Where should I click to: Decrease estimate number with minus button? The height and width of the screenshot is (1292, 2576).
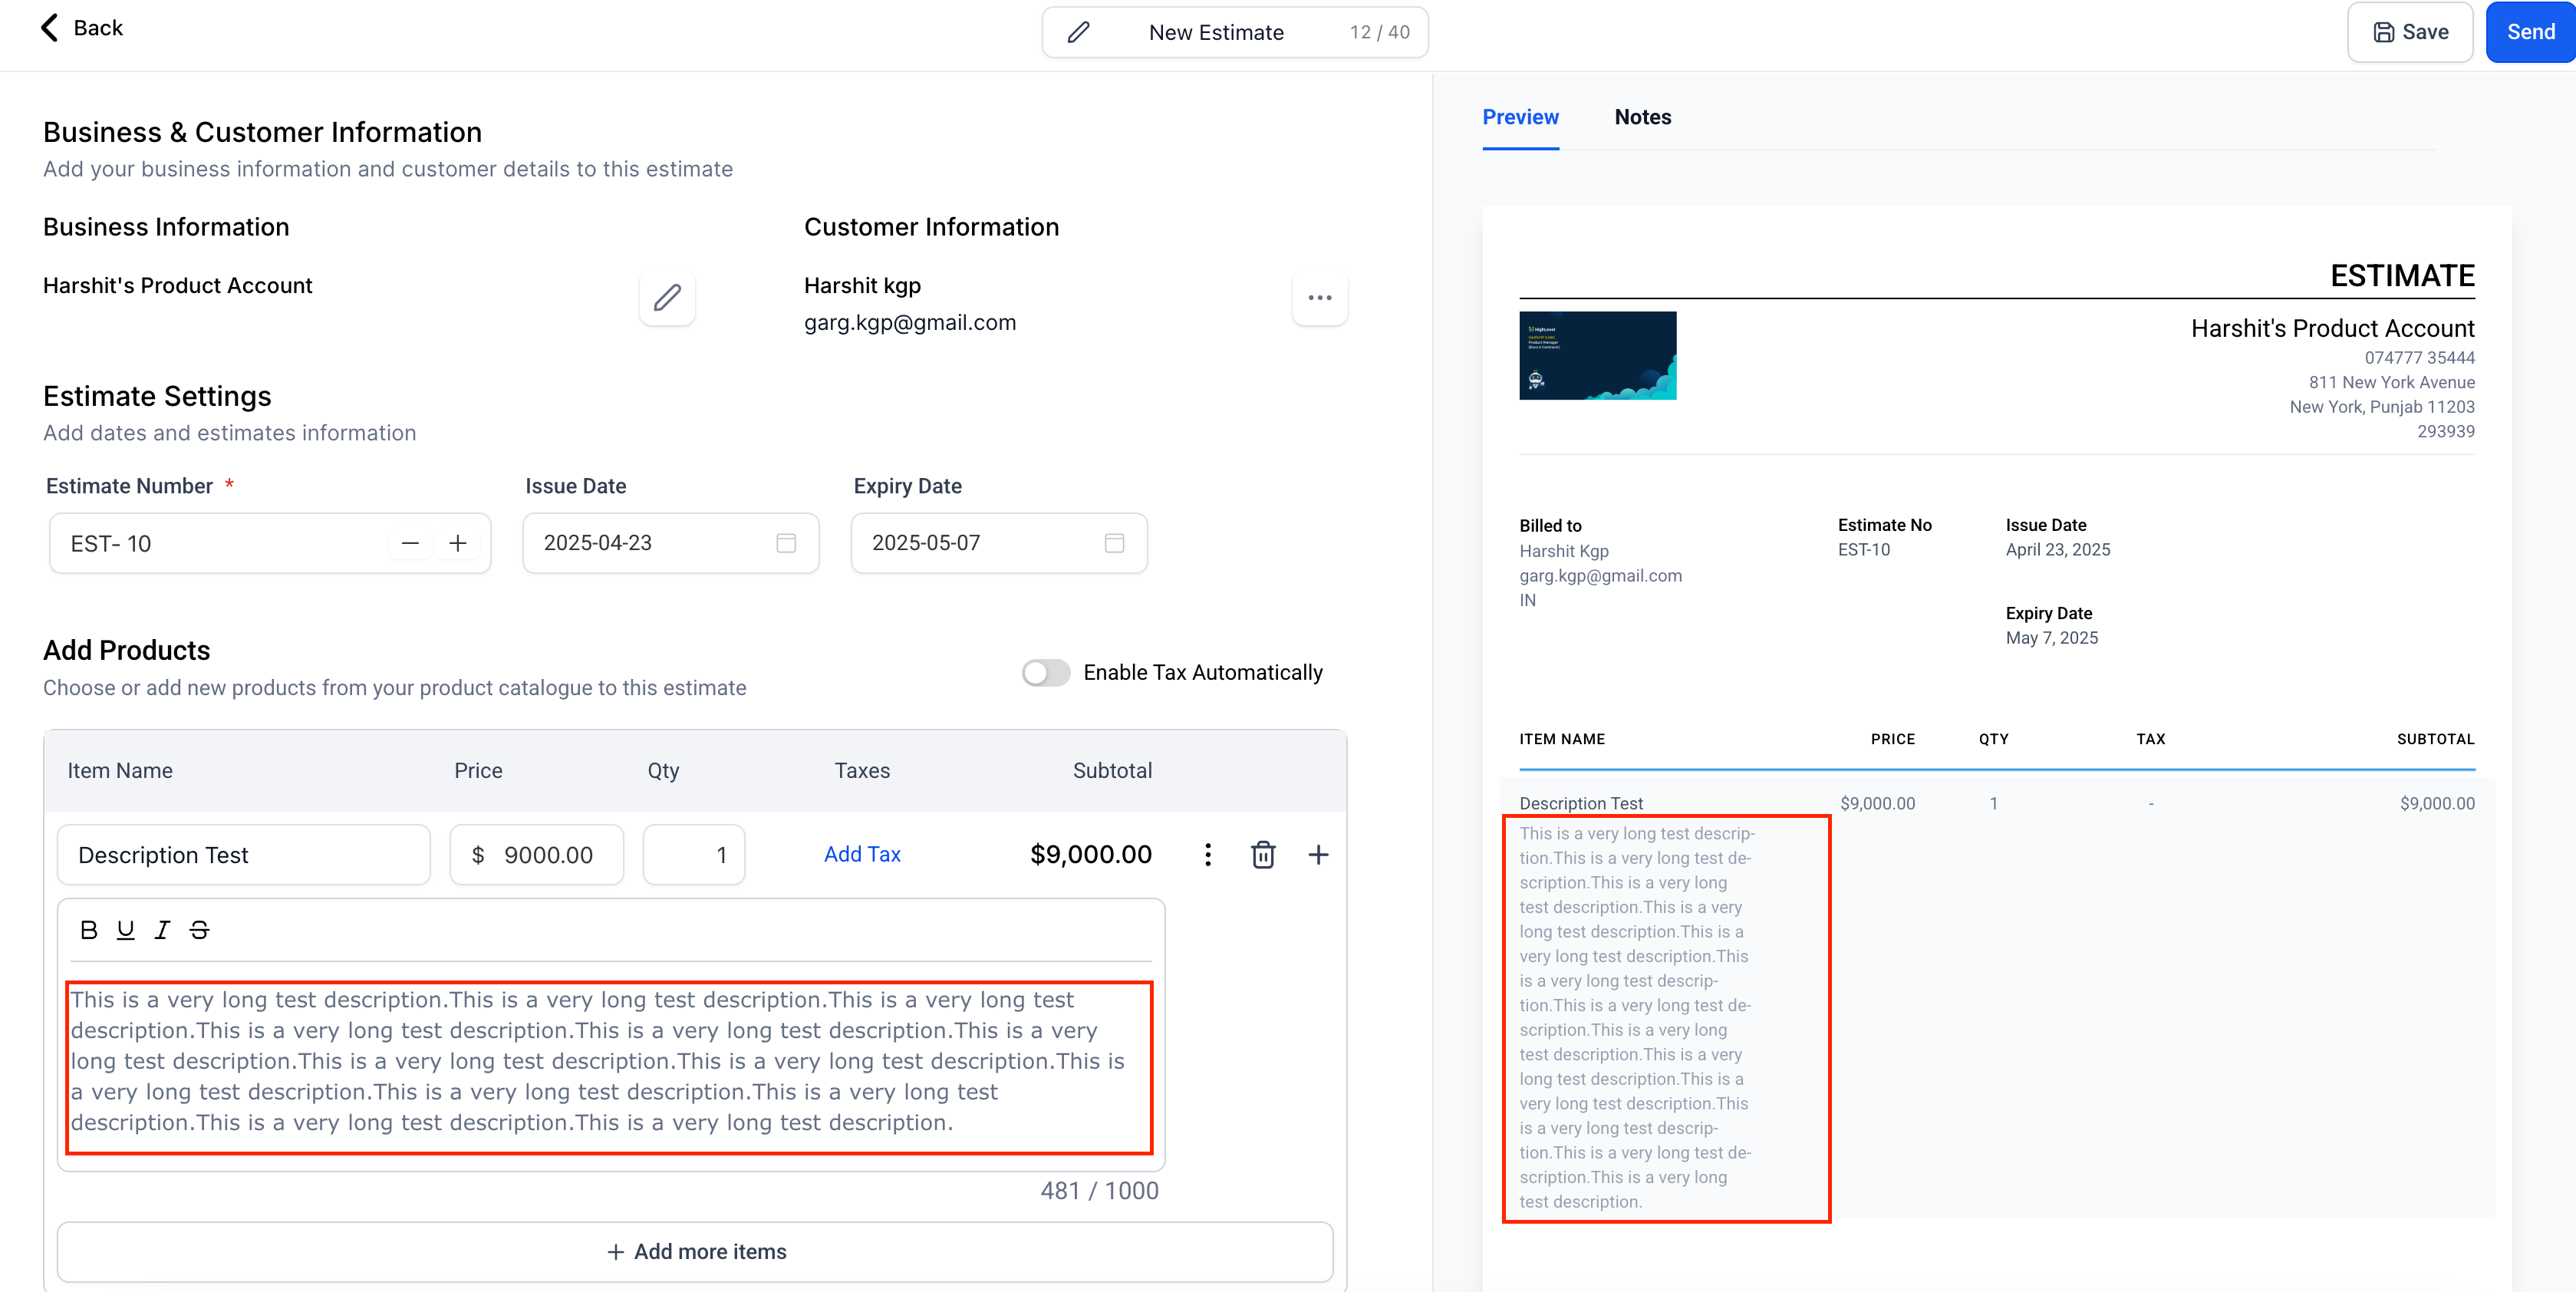click(x=410, y=543)
